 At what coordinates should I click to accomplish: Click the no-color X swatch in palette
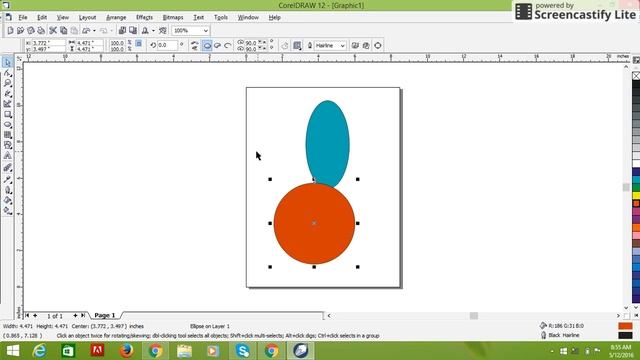[x=636, y=76]
